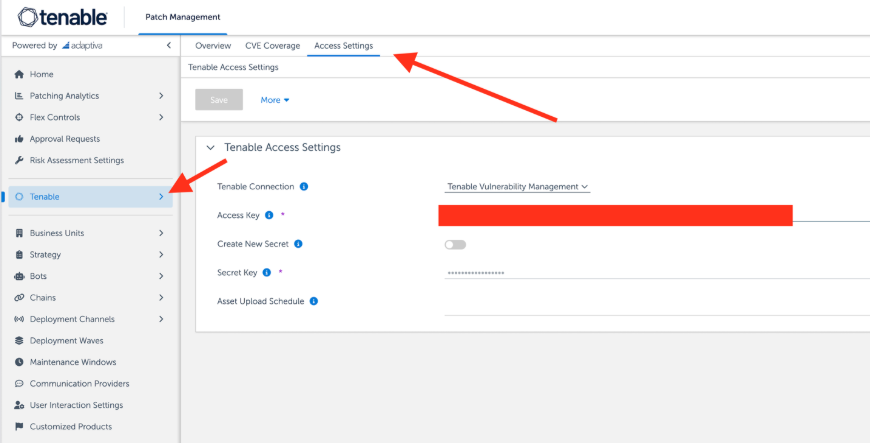
Task: Click info icon beside Tenable Connection
Action: pyautogui.click(x=304, y=187)
